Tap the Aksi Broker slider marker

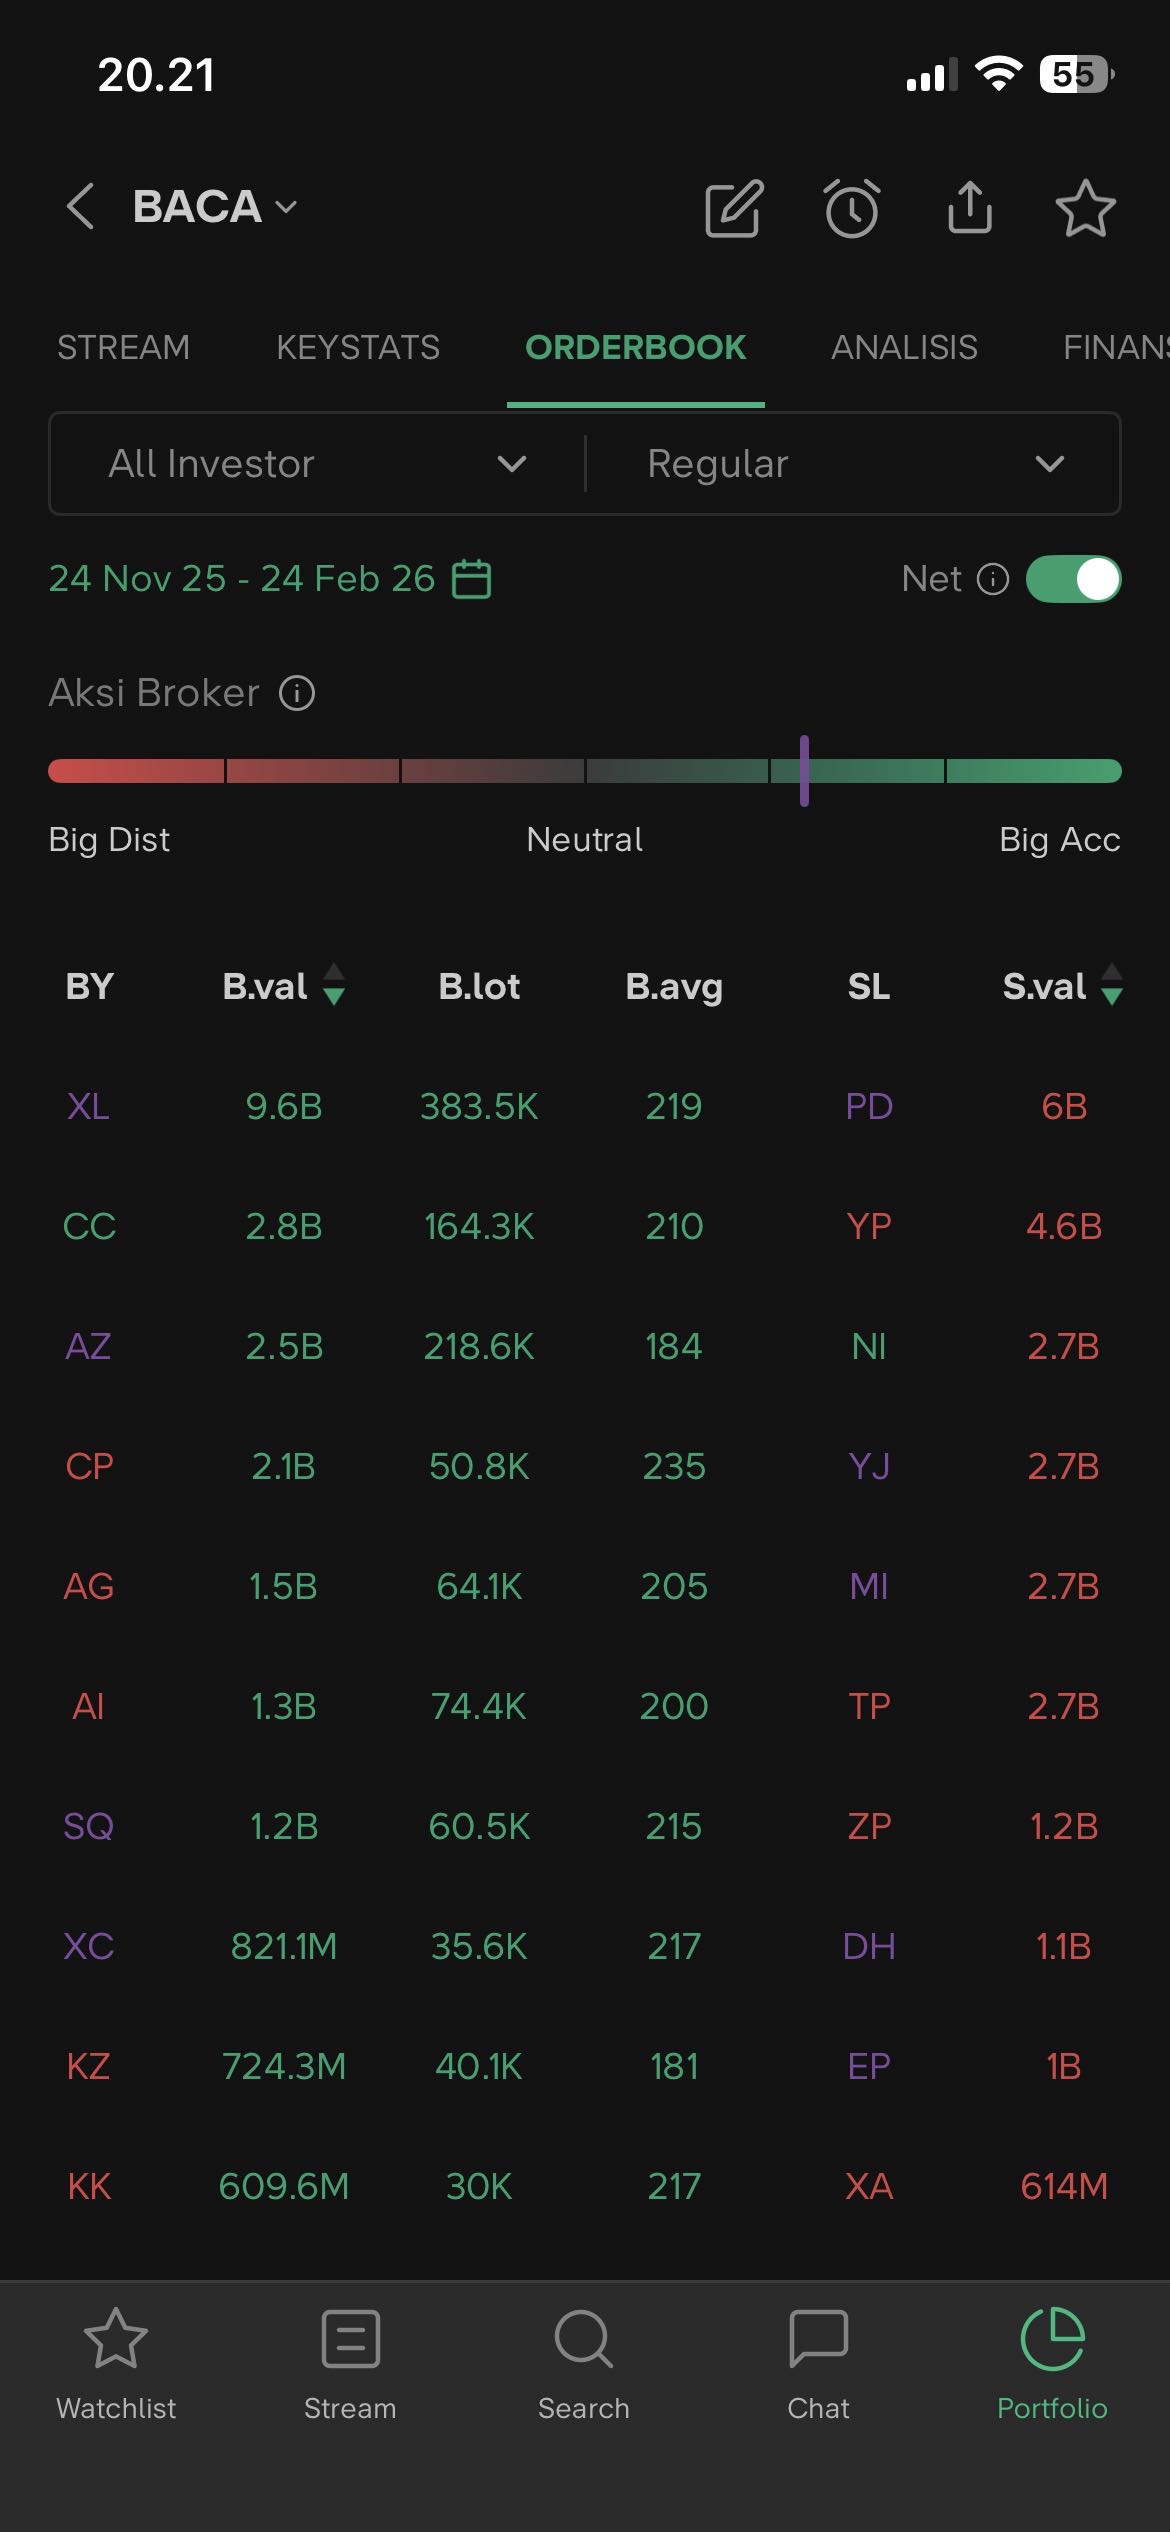[804, 771]
